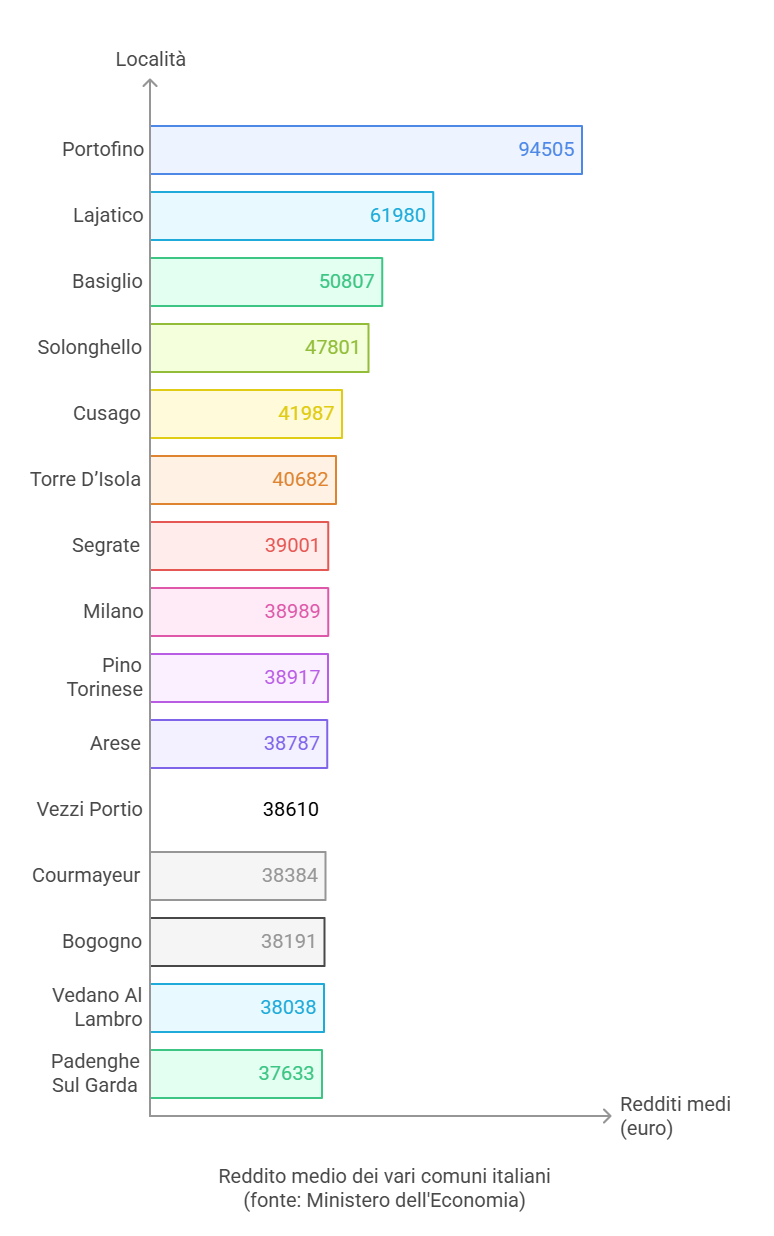Click the Padenghe Sul Garda bar
The height and width of the screenshot is (1236, 774).
(236, 1074)
